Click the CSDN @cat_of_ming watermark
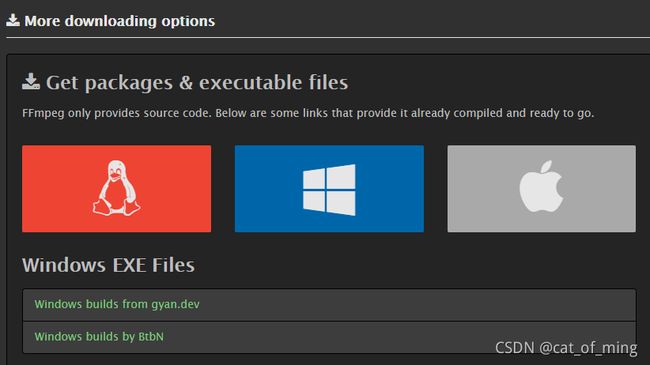 (x=566, y=348)
